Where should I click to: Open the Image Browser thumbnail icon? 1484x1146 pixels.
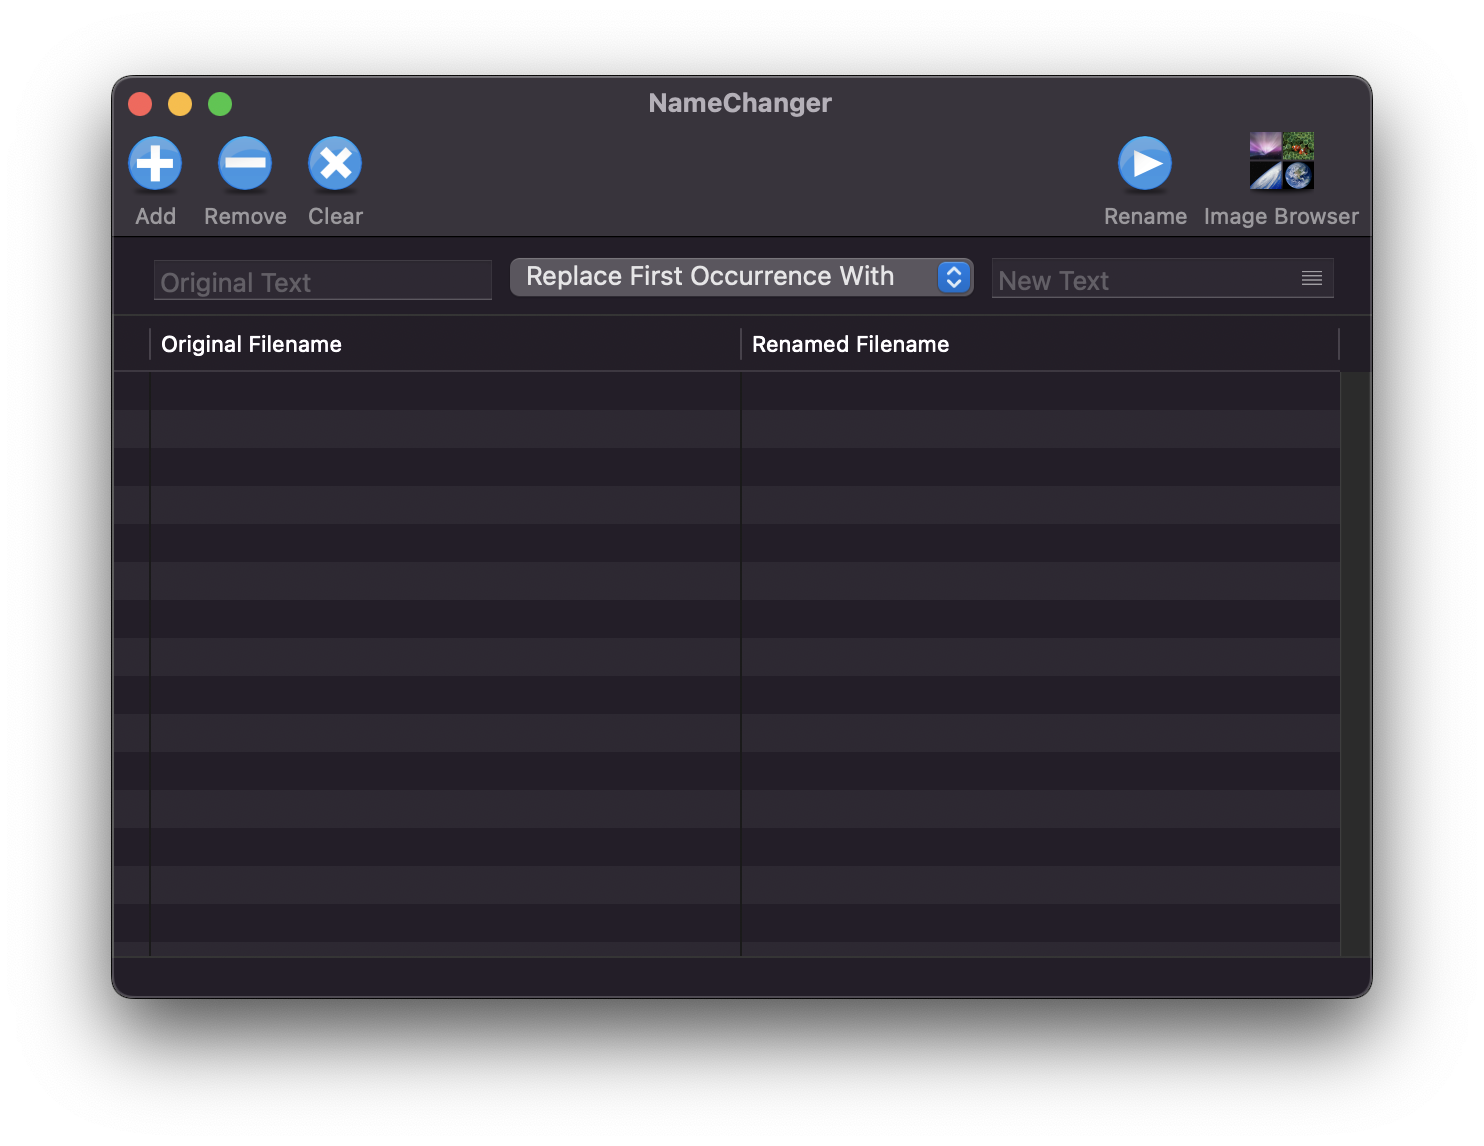pos(1281,160)
